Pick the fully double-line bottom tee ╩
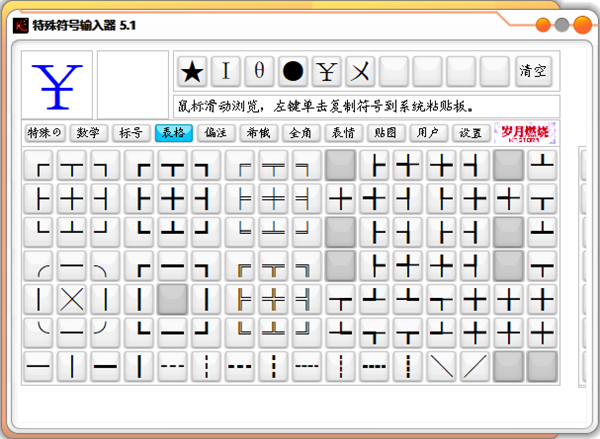600x439 pixels. (273, 333)
